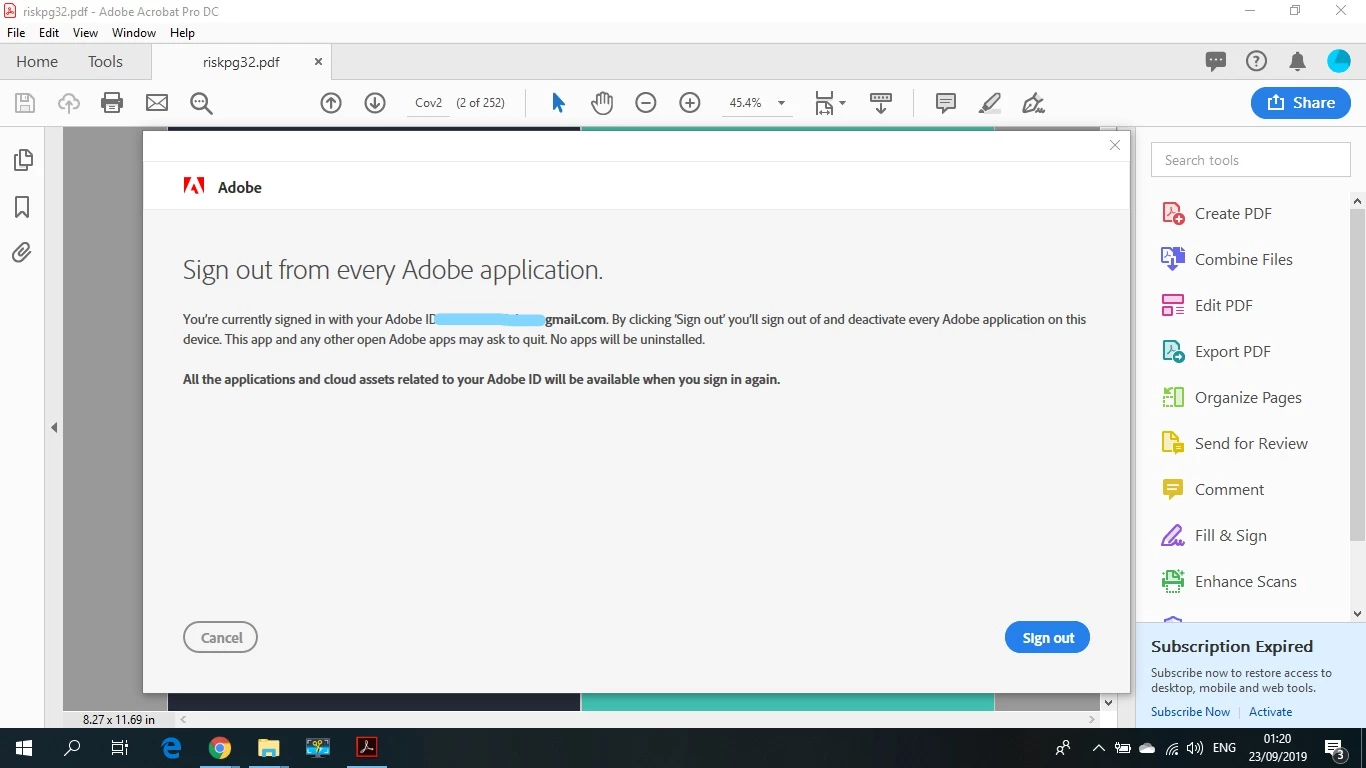Open Chrome from the taskbar
The image size is (1366, 768).
220,748
